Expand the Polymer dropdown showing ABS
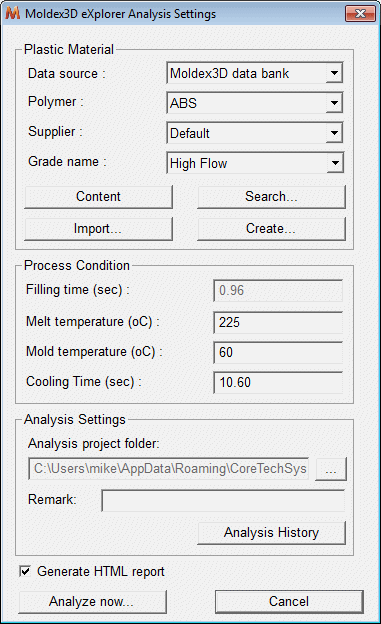 (255, 103)
